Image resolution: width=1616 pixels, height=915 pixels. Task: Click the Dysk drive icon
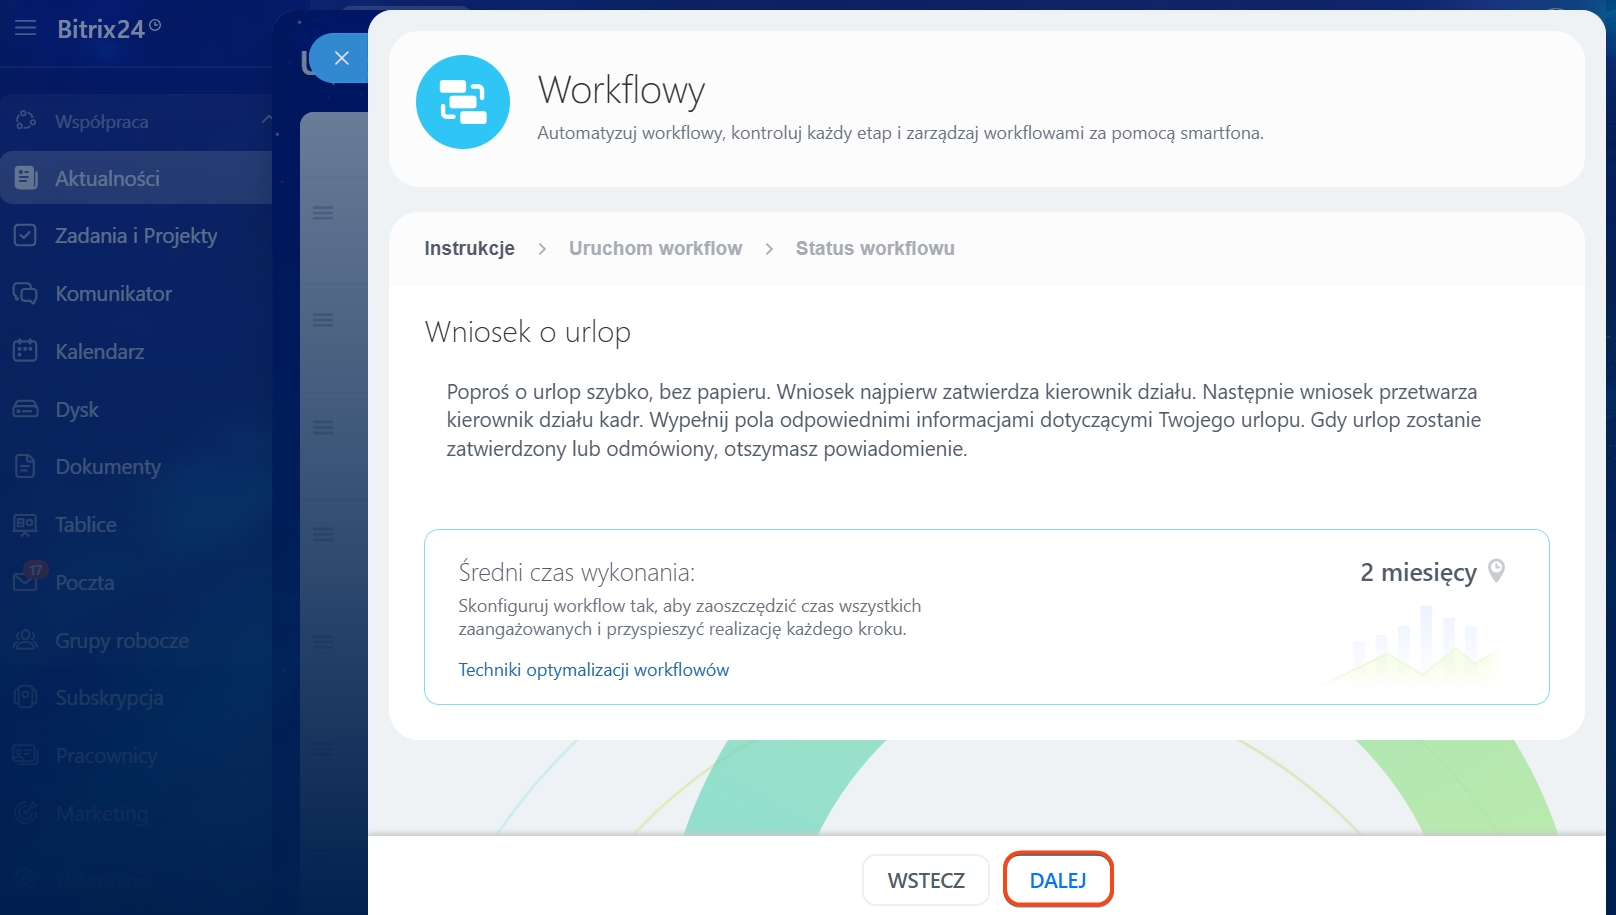pyautogui.click(x=25, y=409)
